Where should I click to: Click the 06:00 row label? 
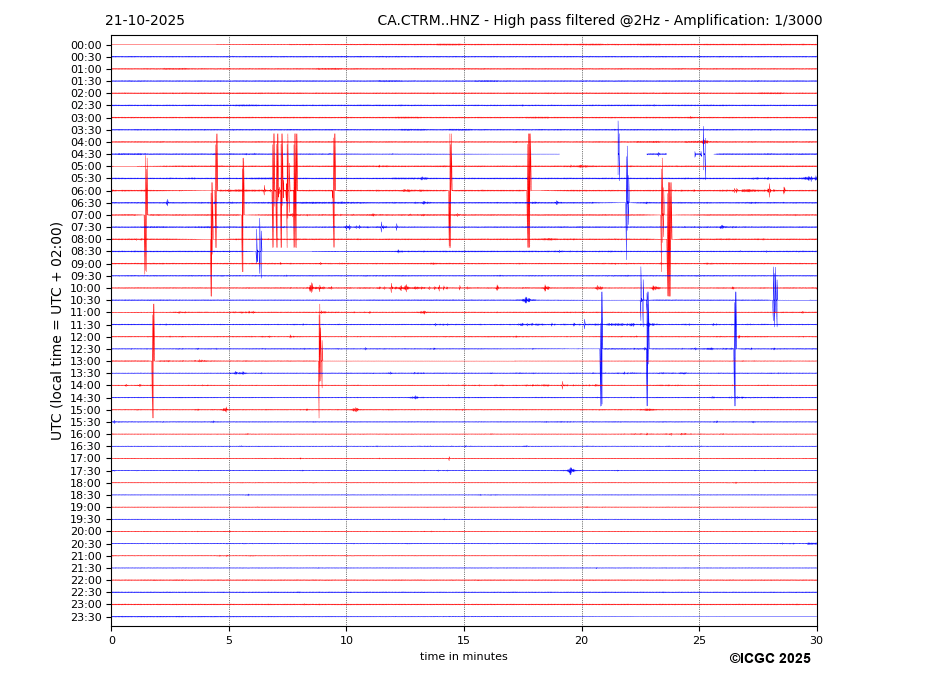tap(86, 191)
